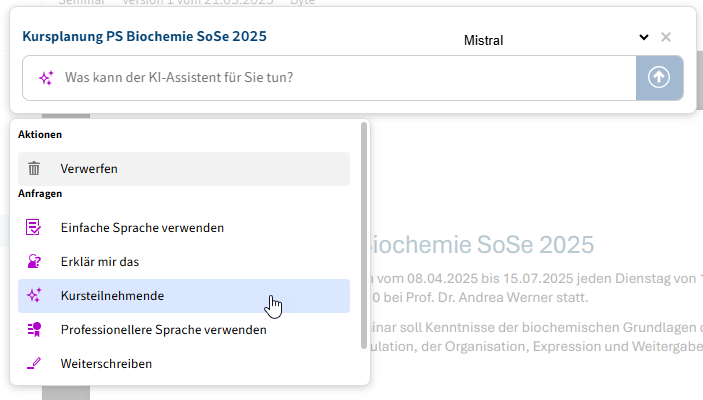Click the Anfragen section heading
Image resolution: width=703 pixels, height=400 pixels.
click(40, 194)
